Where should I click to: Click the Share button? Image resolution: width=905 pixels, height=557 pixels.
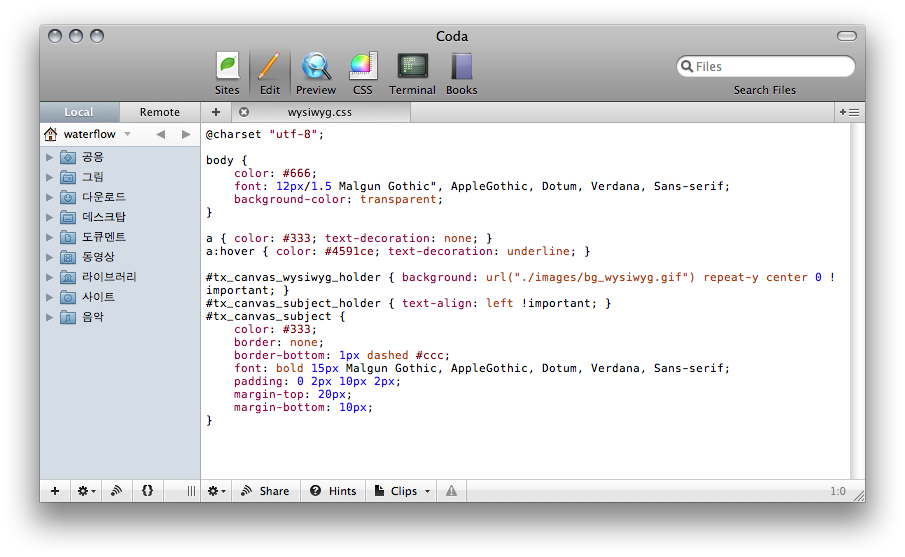click(x=265, y=491)
